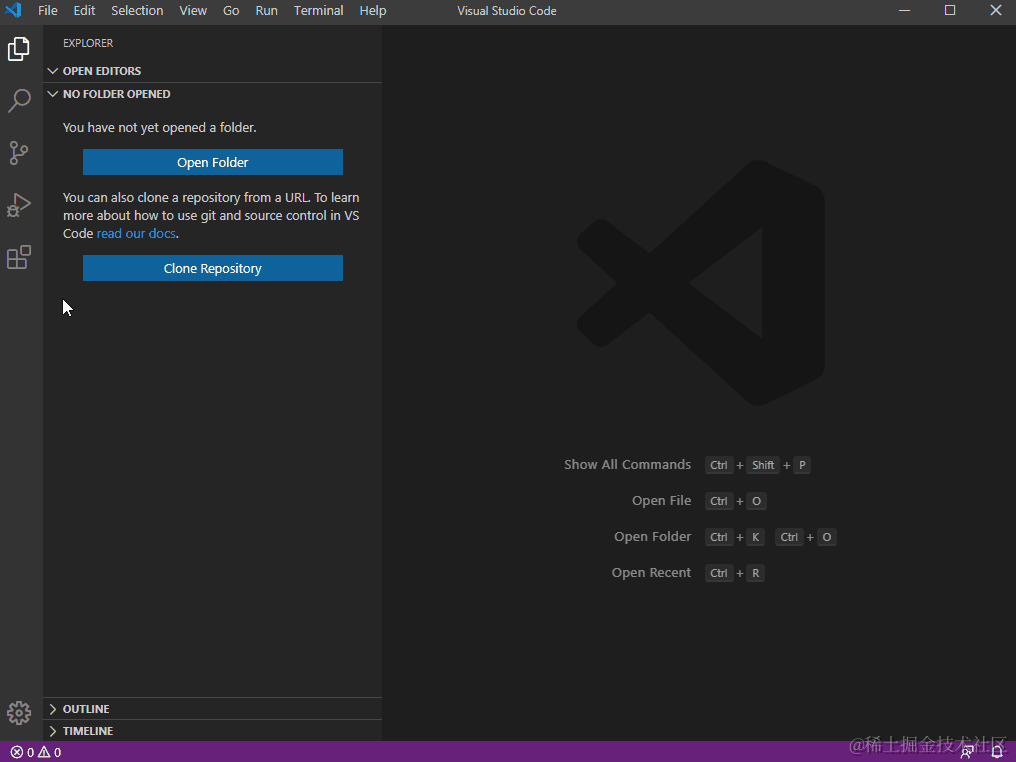Click the VS Code logo in title bar
This screenshot has width=1016, height=762.
click(x=13, y=10)
